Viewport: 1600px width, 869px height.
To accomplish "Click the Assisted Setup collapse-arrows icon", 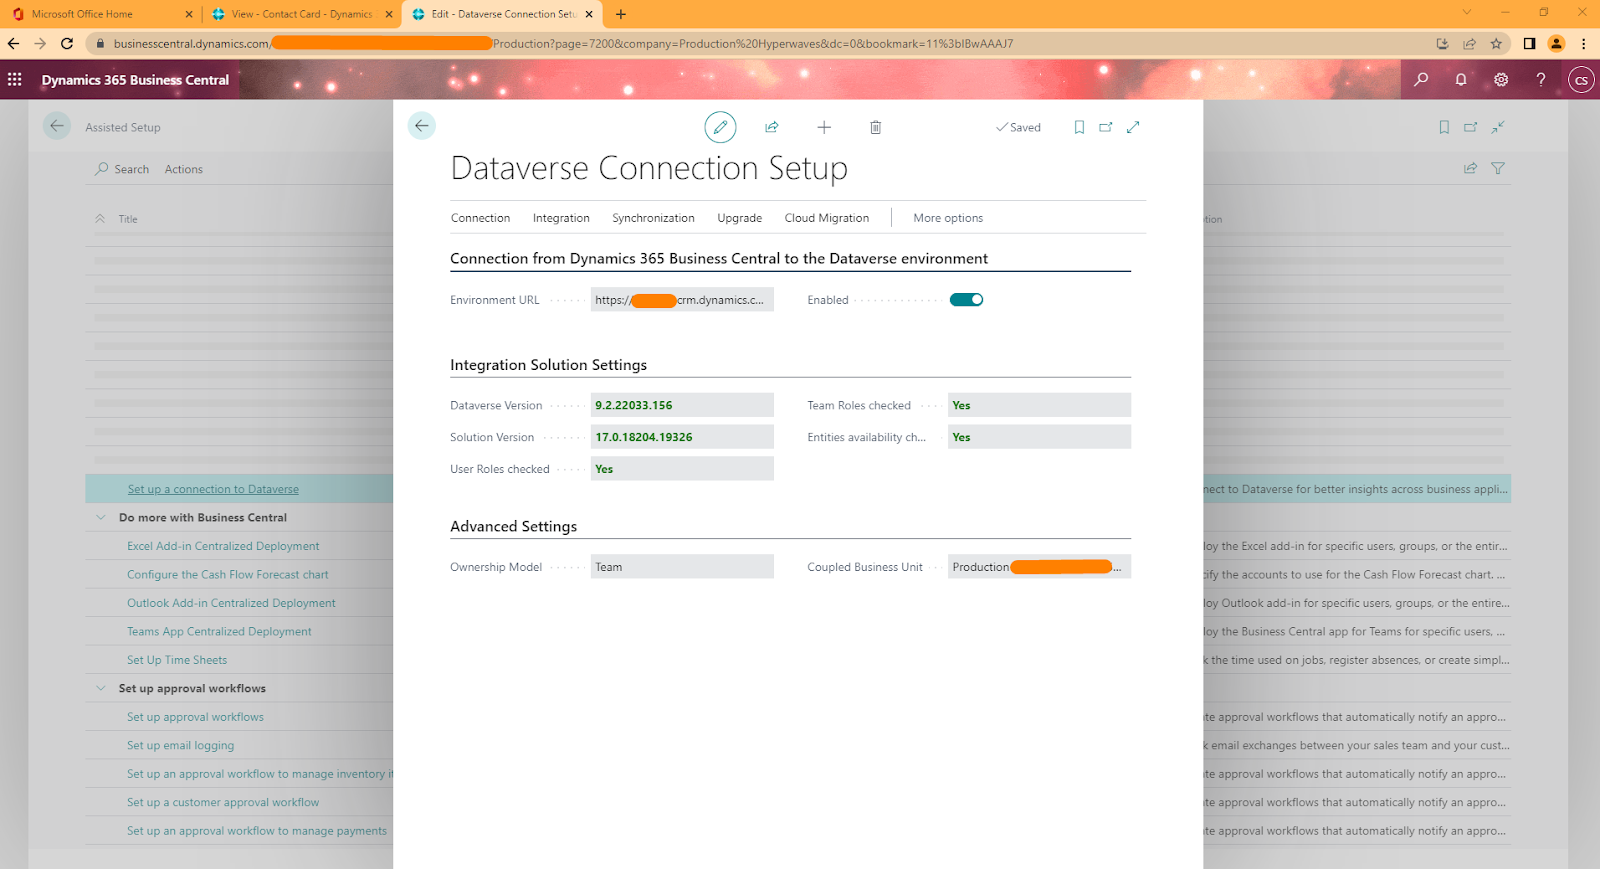I will (x=1498, y=127).
